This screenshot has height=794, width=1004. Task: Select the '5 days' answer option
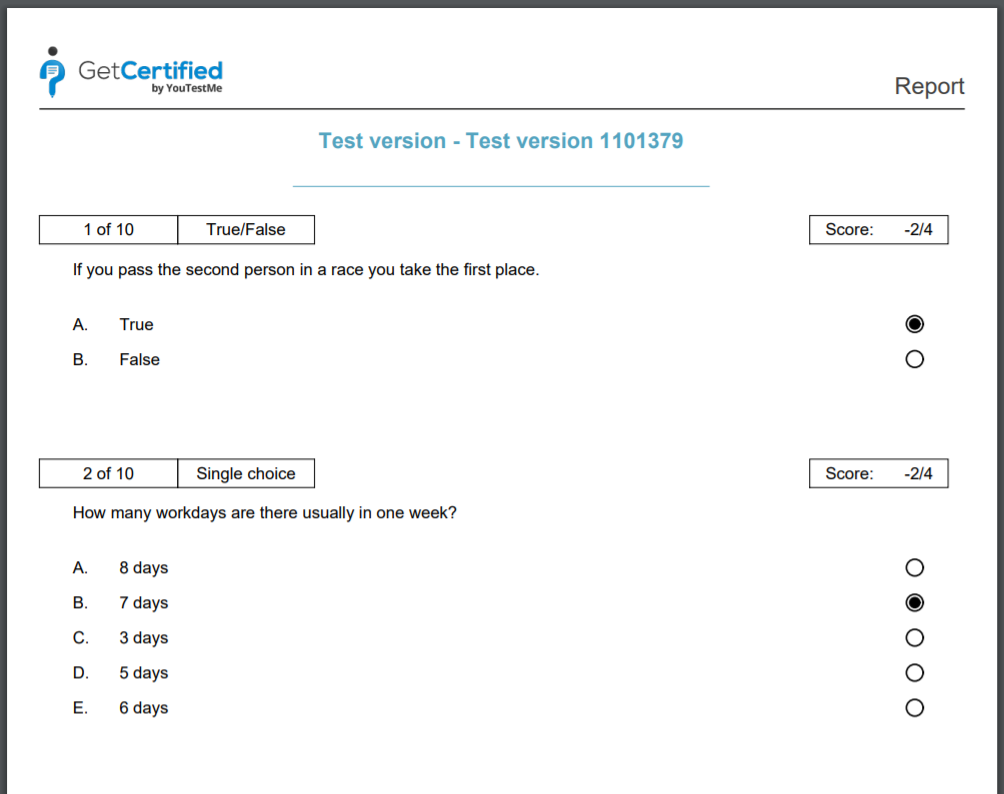pos(914,672)
